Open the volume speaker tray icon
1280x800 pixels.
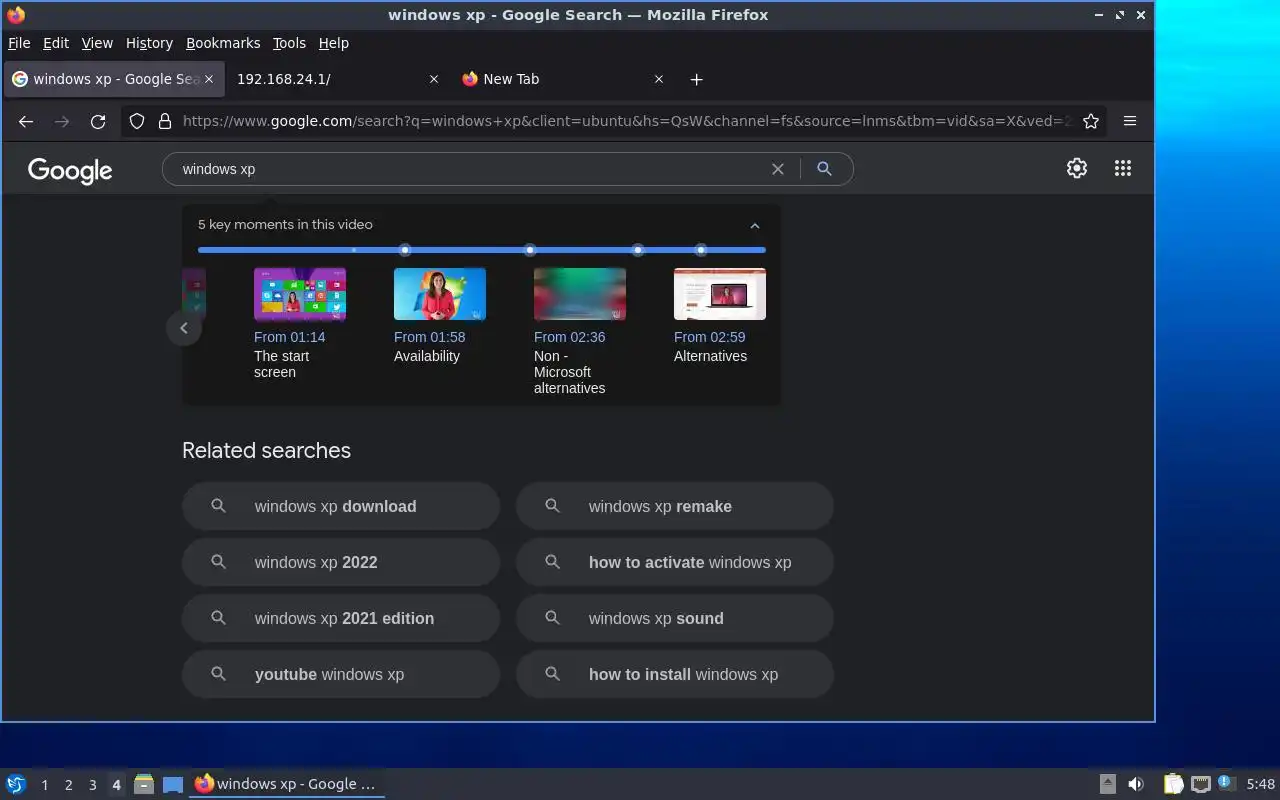[1136, 784]
